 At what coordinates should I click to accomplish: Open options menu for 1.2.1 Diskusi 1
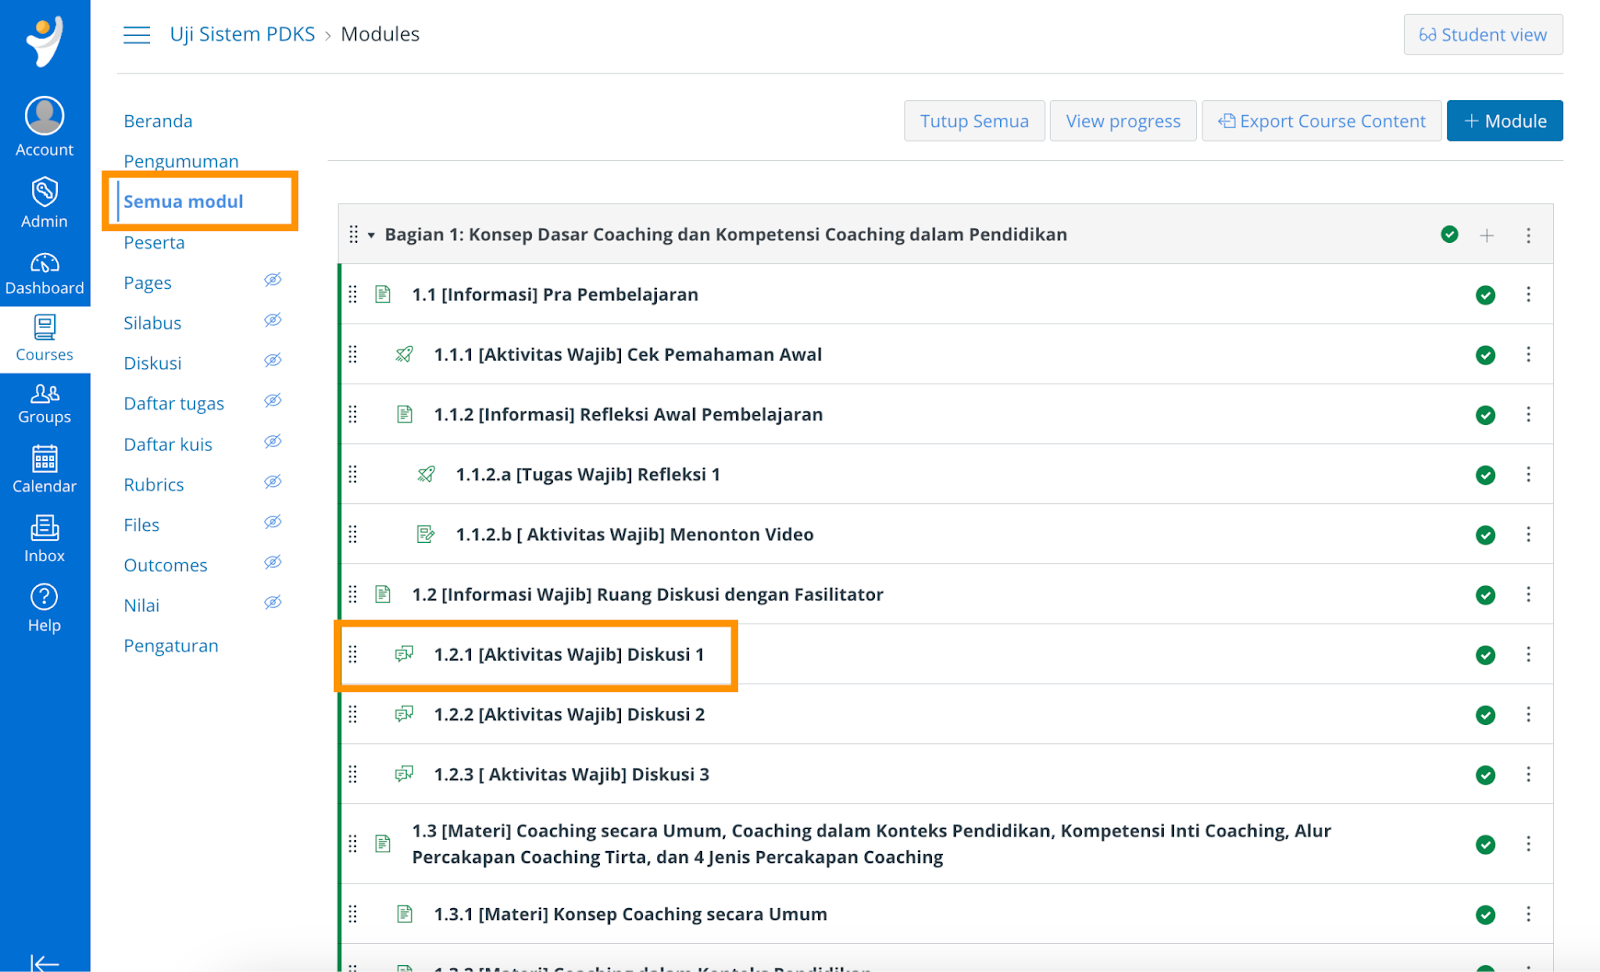(x=1528, y=655)
